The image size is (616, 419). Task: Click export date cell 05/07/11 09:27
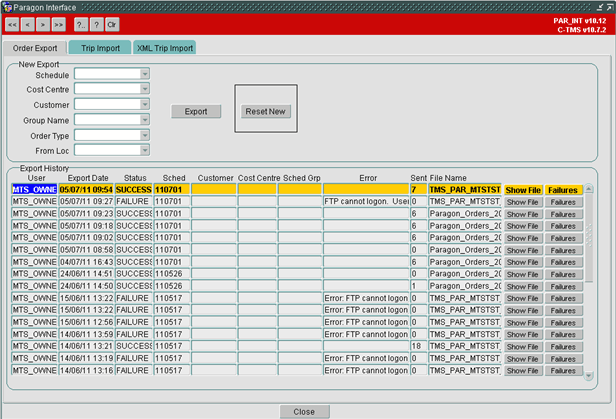86,201
